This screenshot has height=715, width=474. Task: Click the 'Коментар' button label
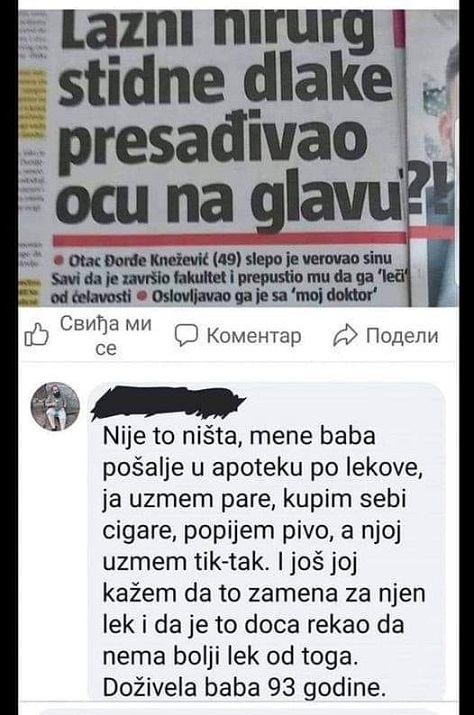[254, 336]
